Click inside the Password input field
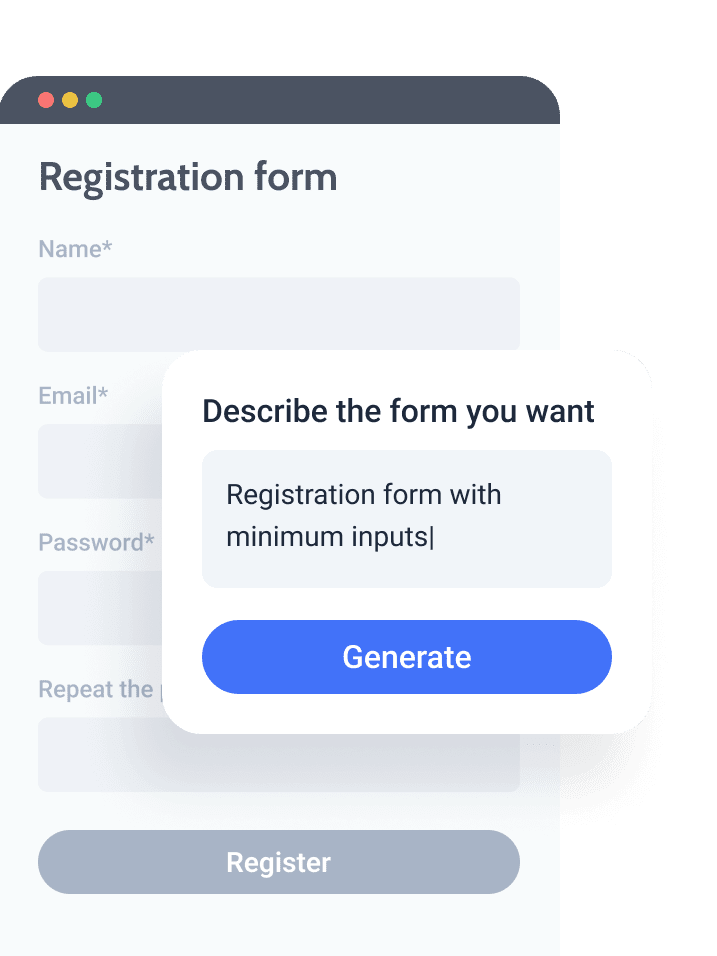Image resolution: width=717 pixels, height=956 pixels. point(100,608)
